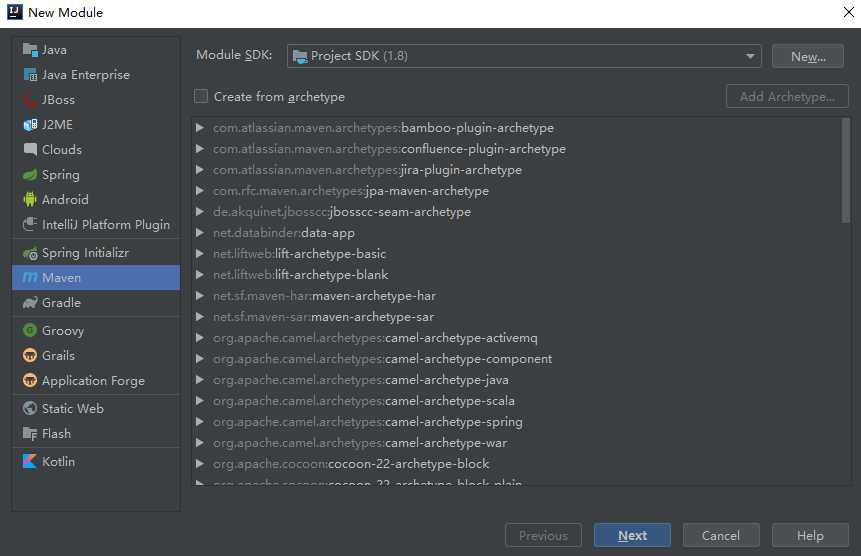This screenshot has height=556, width=861.
Task: Expand the lift-archetype-basic node
Action: click(200, 254)
